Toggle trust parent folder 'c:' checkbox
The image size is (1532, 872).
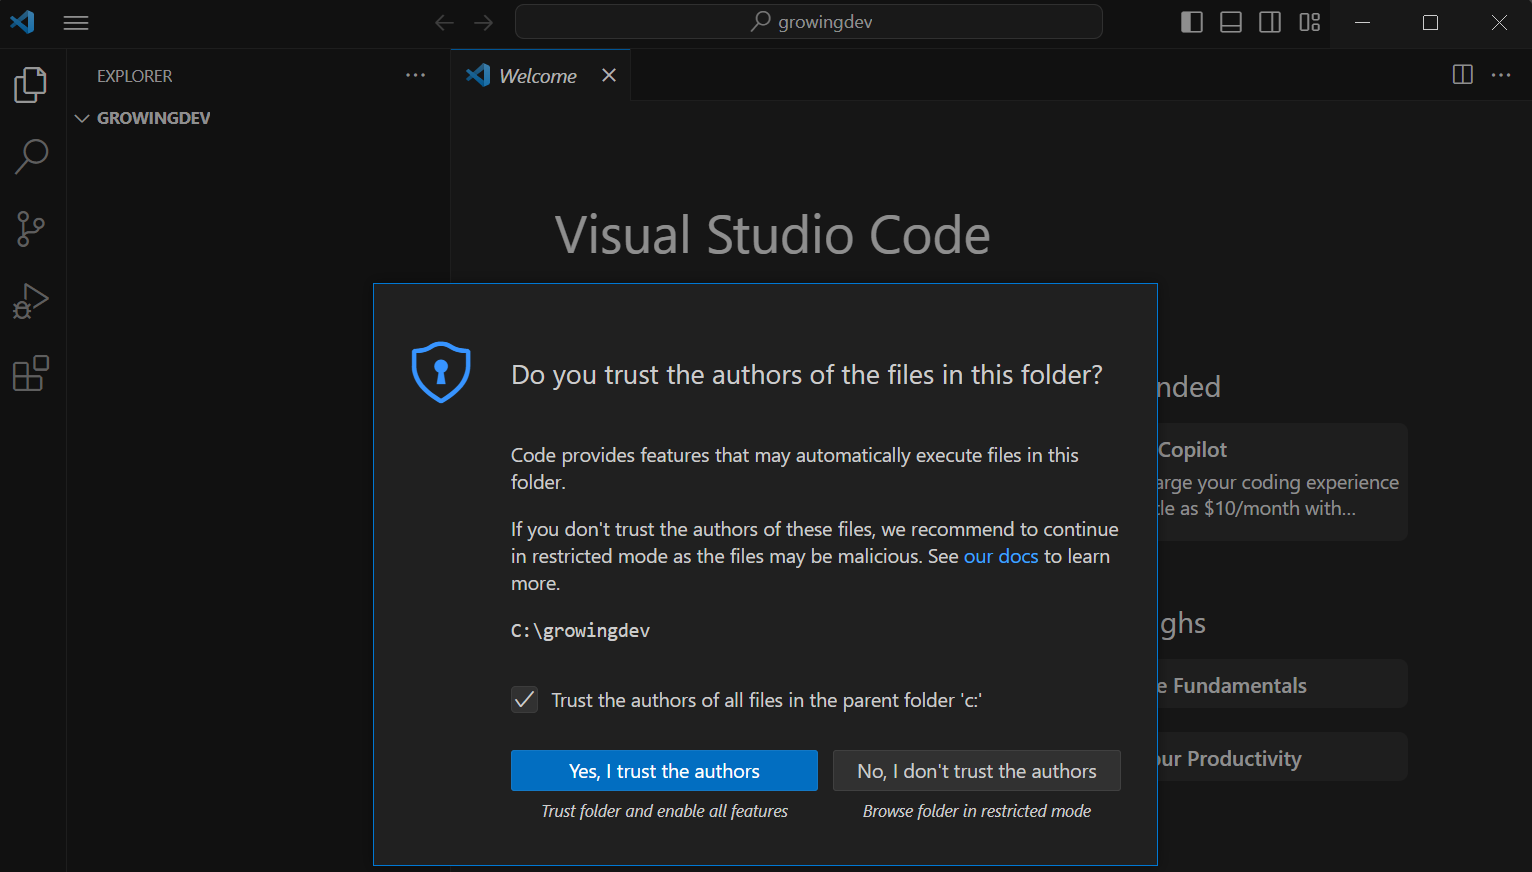[x=524, y=699]
